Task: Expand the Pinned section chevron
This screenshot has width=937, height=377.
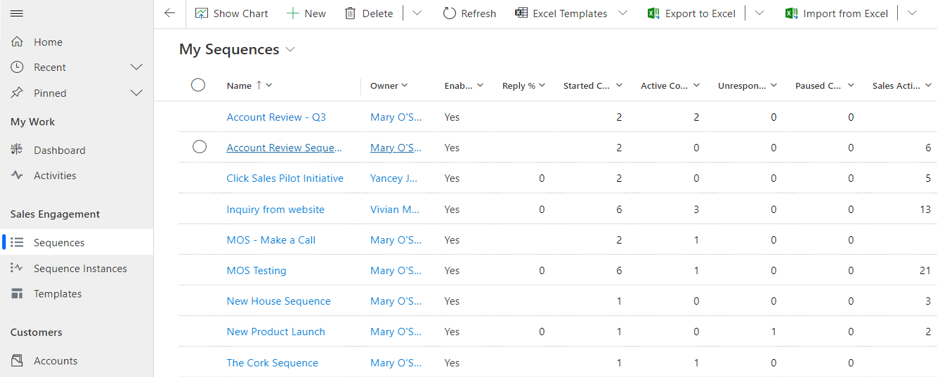Action: pos(136,93)
